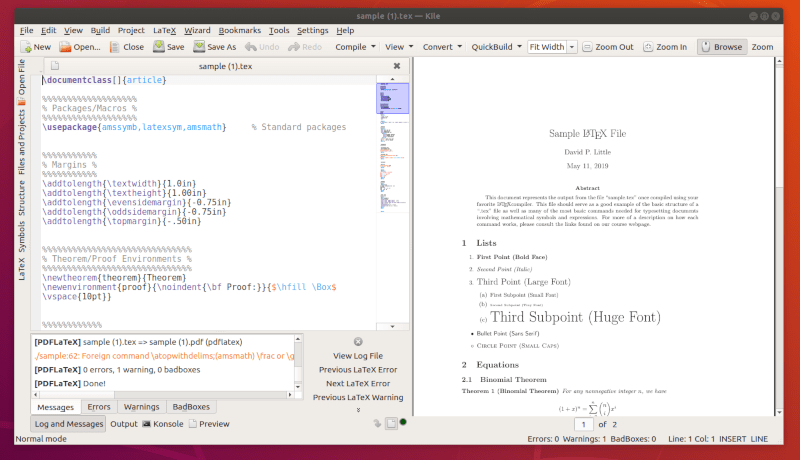Screen dimensions: 800x460
Task: Open the Open File sidebar panel
Action: click(21, 82)
